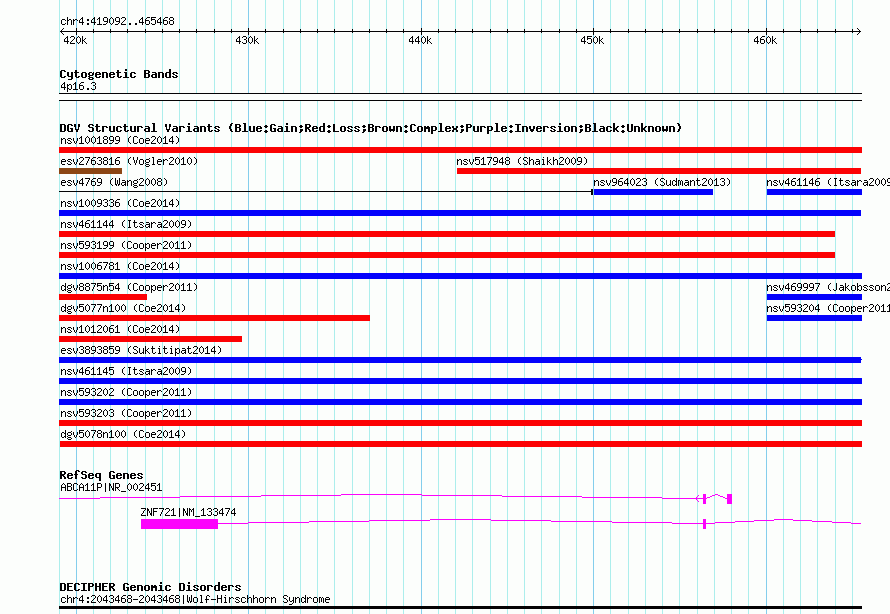Click the nsv1012061 (Coe2014) red loss bar
Image resolution: width=890 pixels, height=614 pixels.
click(x=150, y=339)
